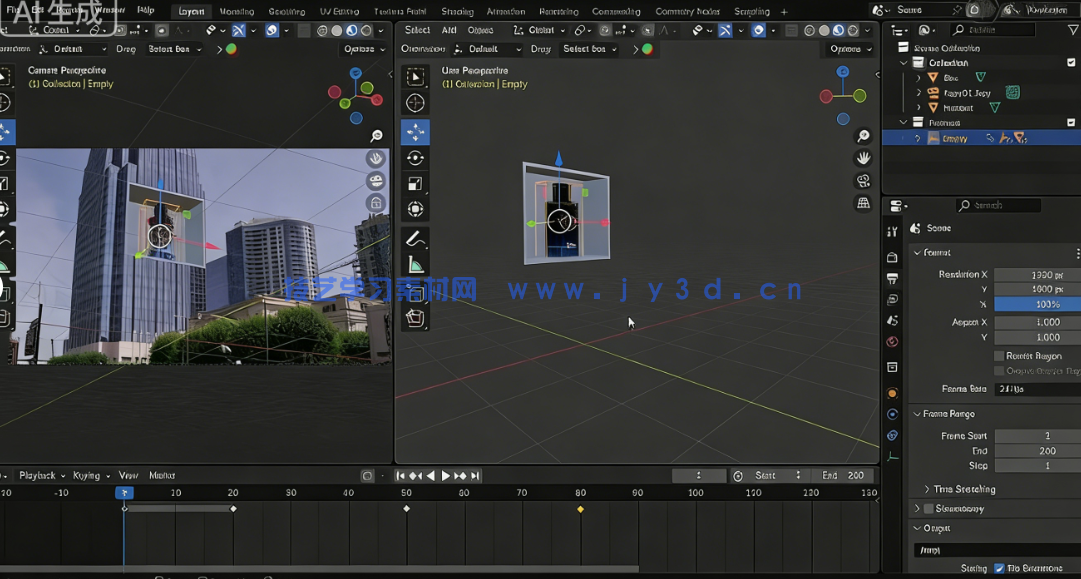Select the Move tool in the viewport toolbar

click(x=415, y=129)
